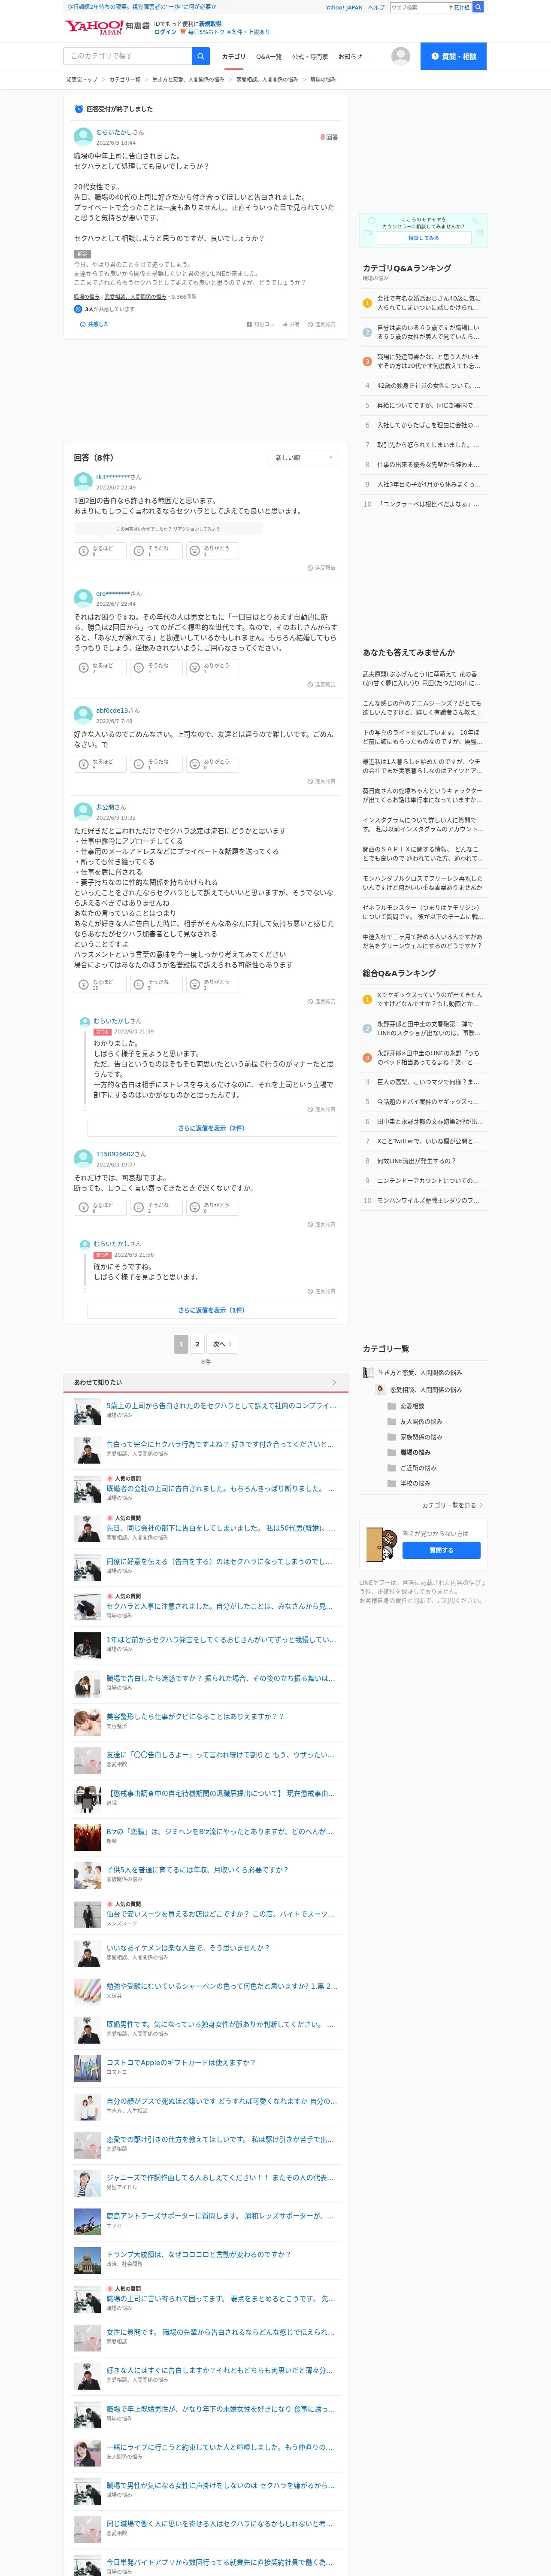
Task: Click なるほど reaction on tk3 answer
Action: [x=101, y=551]
